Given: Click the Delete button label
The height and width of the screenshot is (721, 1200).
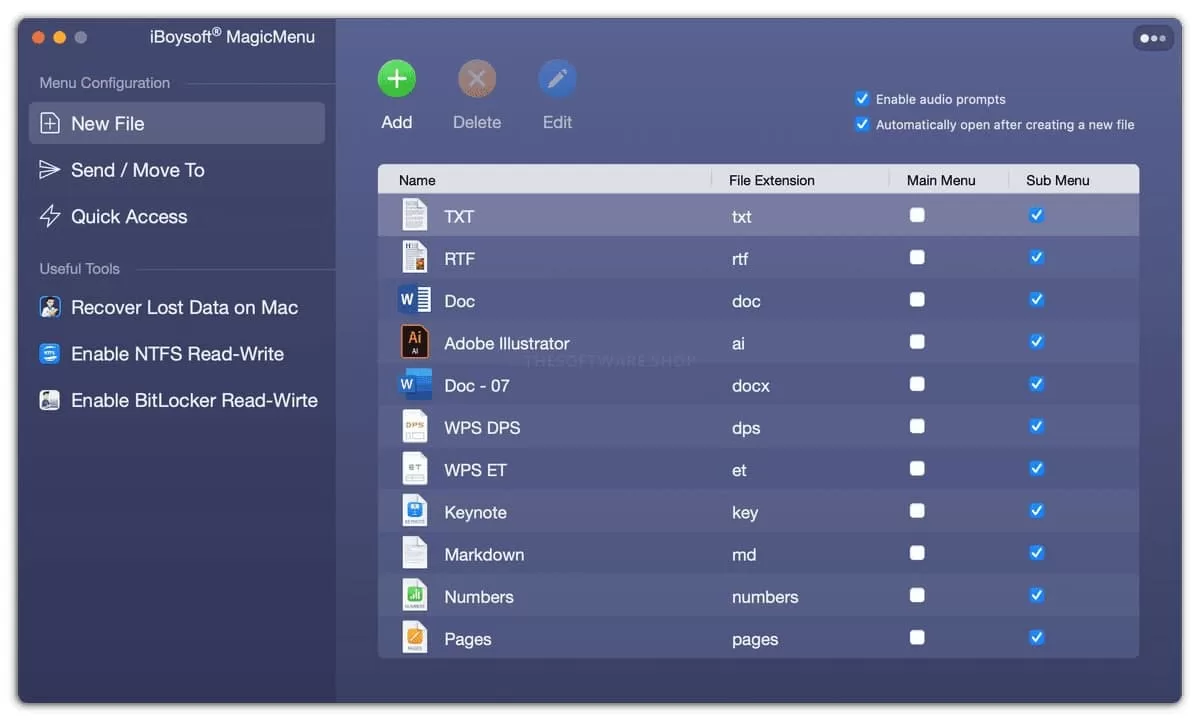Looking at the screenshot, I should [x=477, y=122].
